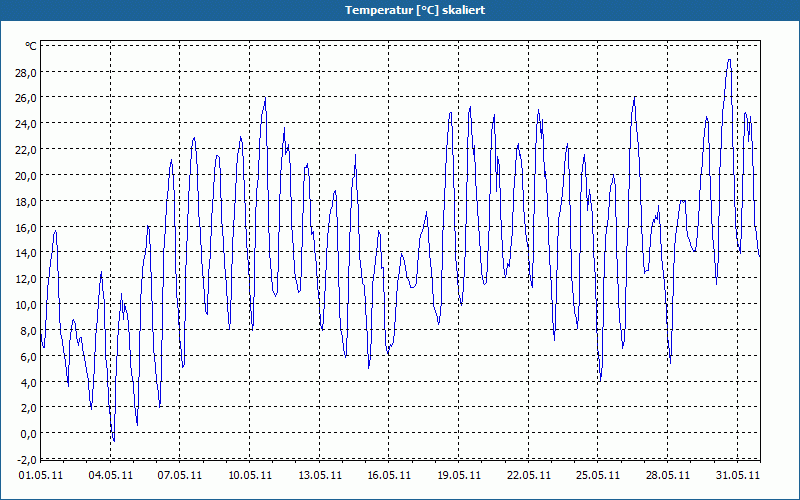The image size is (800, 500).
Task: Click the 16,0 y-axis label
Action: click(x=26, y=227)
